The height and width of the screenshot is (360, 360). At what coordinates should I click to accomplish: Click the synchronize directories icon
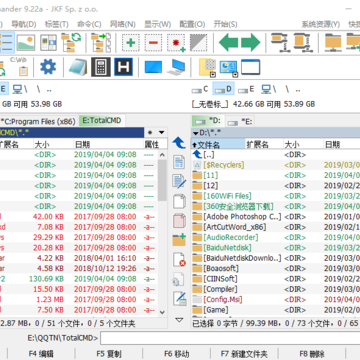coord(101,42)
